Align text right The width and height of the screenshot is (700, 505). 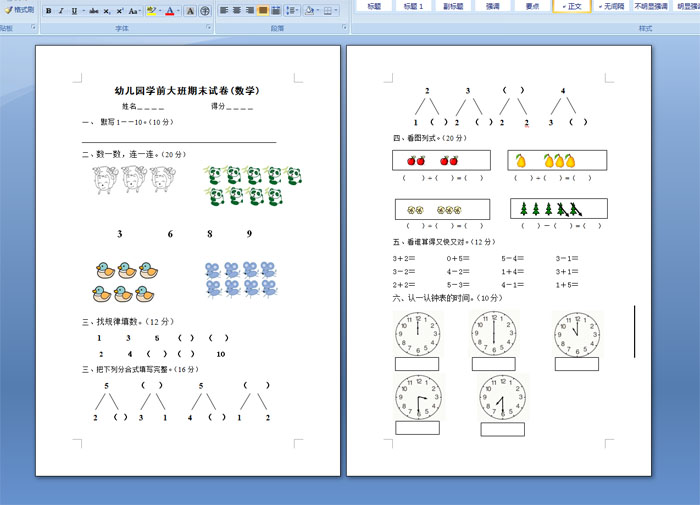pyautogui.click(x=250, y=10)
